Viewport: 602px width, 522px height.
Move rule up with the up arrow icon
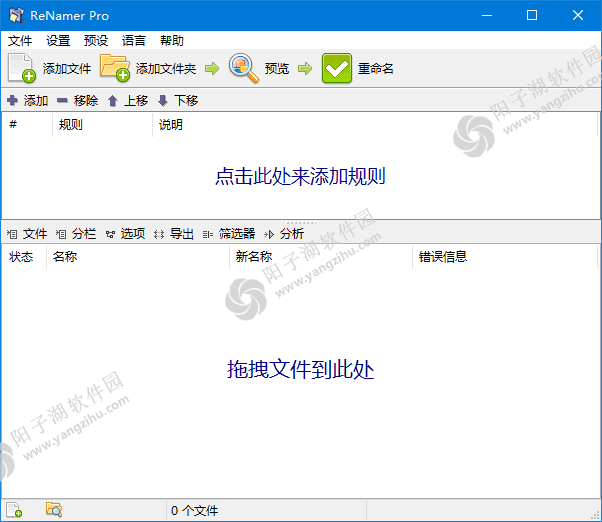click(112, 101)
